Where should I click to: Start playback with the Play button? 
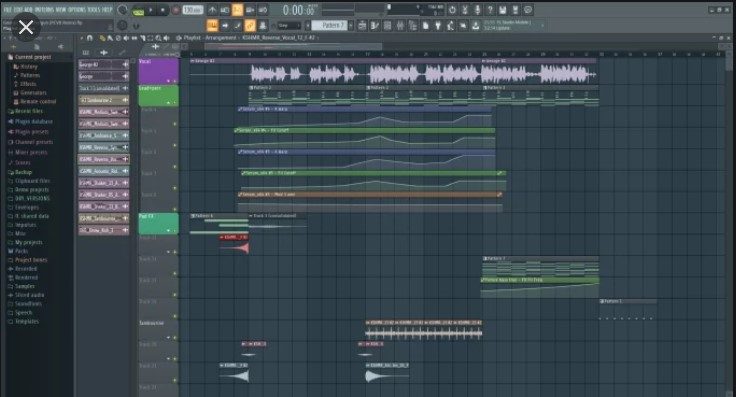coord(151,10)
